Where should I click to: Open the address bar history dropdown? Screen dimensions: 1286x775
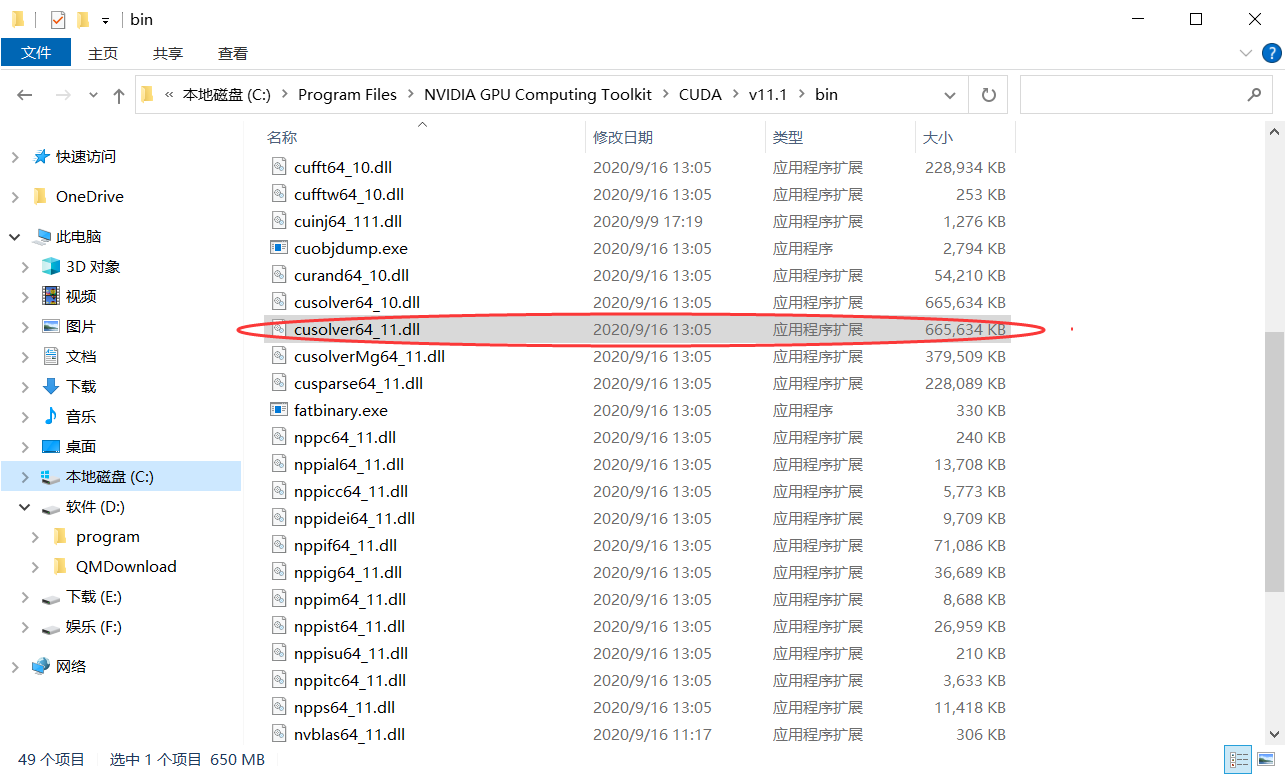[949, 94]
